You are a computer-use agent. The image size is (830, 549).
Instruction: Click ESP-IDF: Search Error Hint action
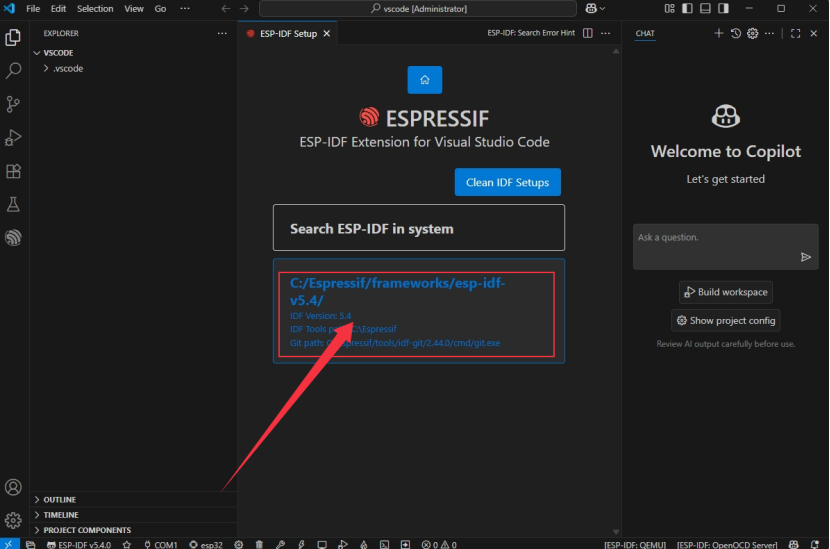point(531,33)
